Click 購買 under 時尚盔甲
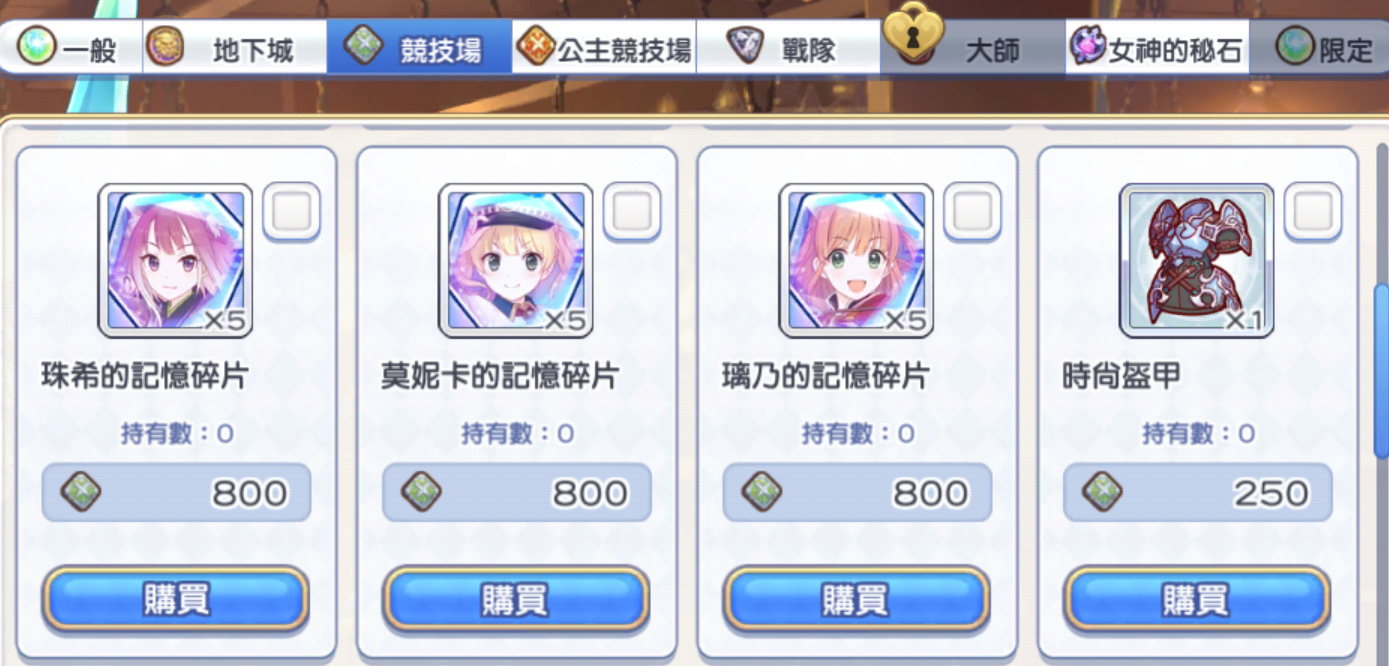The image size is (1389, 666). tap(1197, 599)
